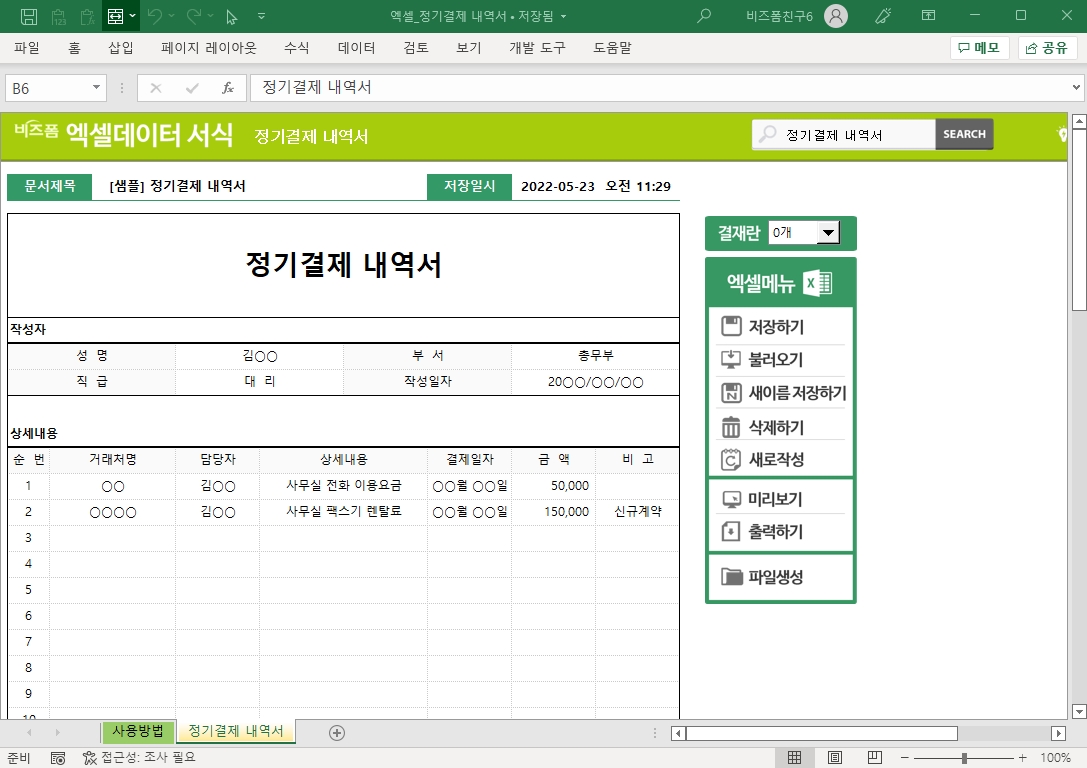Screen dimensions: 1087x768
Task: Click the 파일생성 folder icon
Action: coord(731,576)
